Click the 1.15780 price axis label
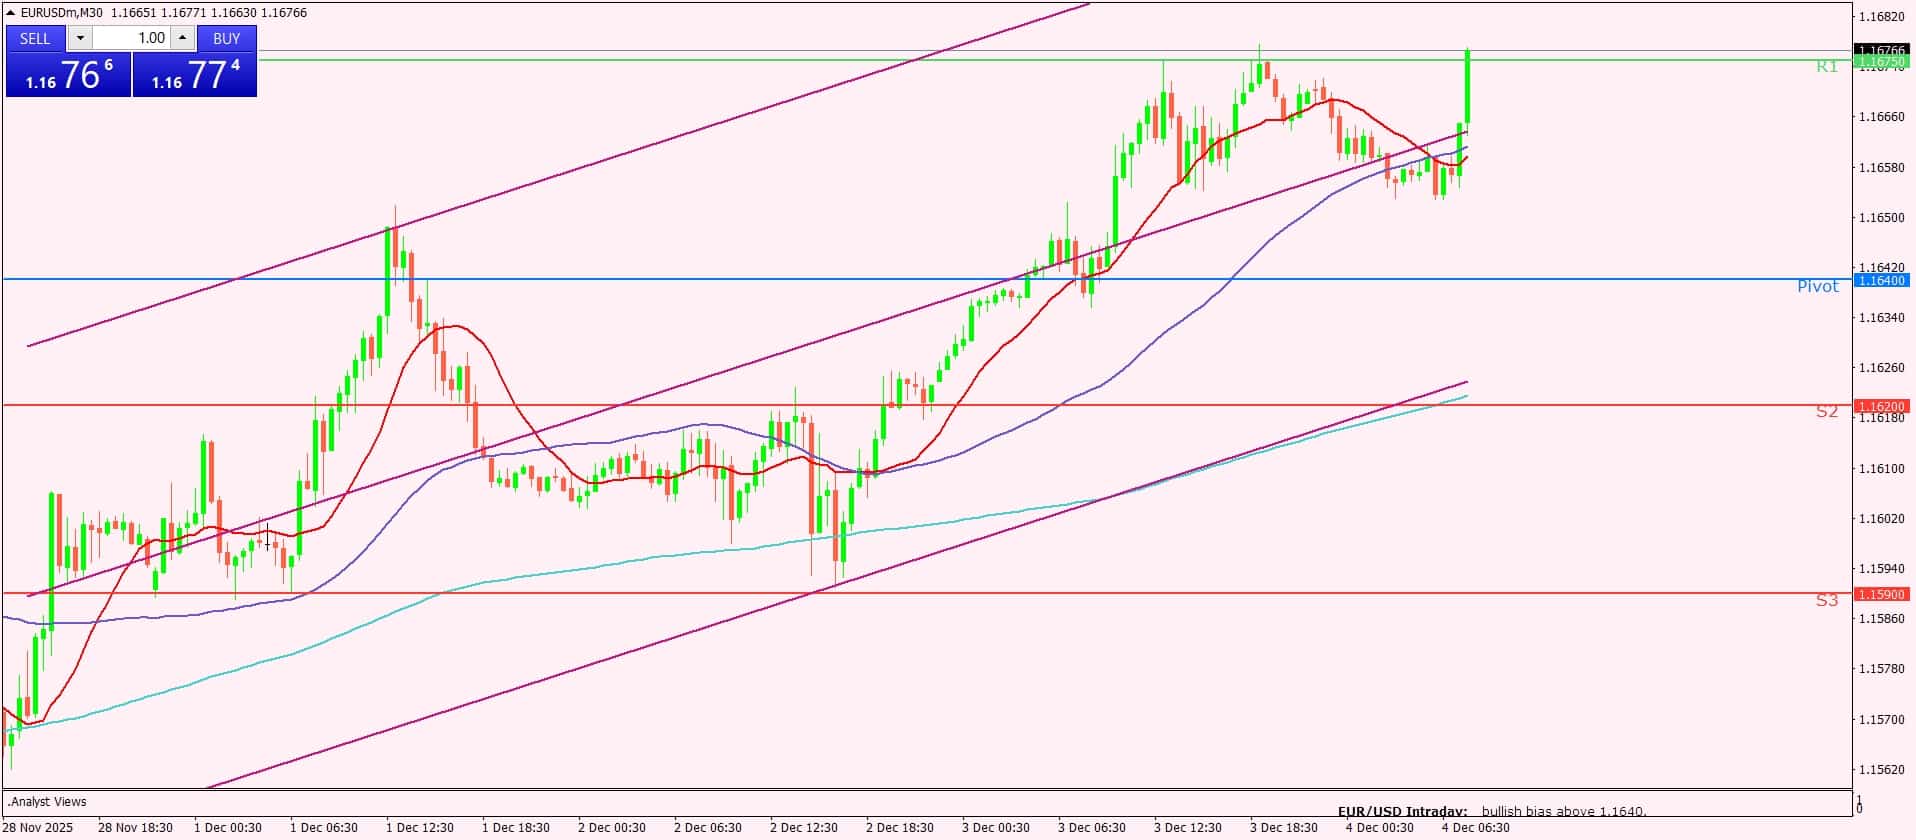The height and width of the screenshot is (840, 1916). pos(1881,669)
